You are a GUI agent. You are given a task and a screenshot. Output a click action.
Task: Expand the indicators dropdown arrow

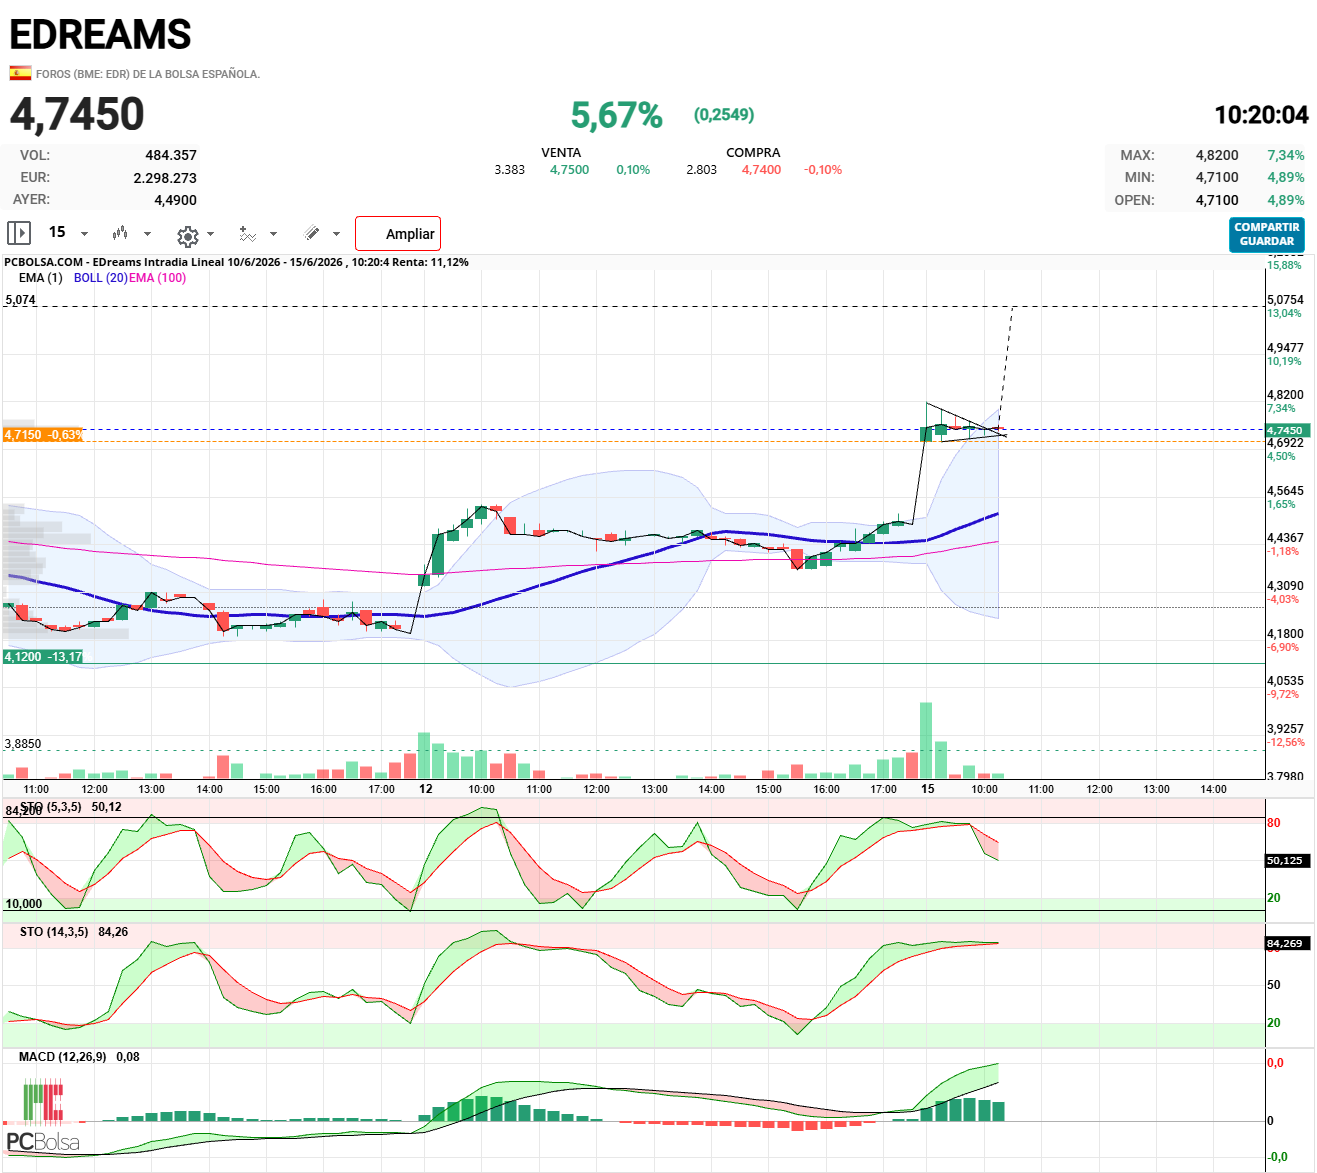click(x=273, y=234)
